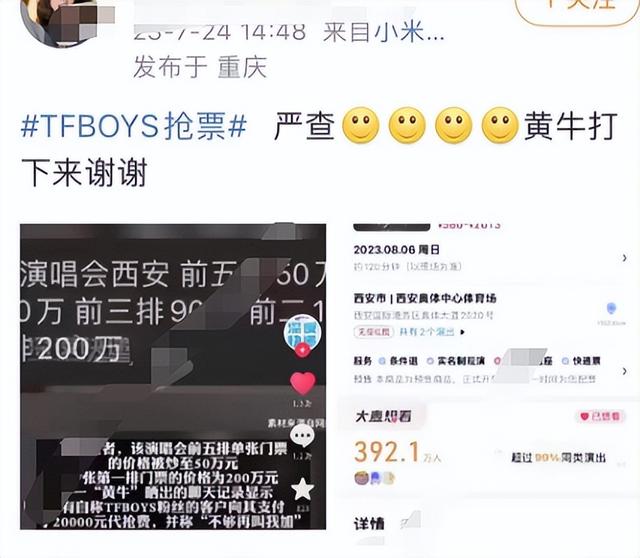
Task: Expand the 服务 services row chevron
Action: pos(624,371)
